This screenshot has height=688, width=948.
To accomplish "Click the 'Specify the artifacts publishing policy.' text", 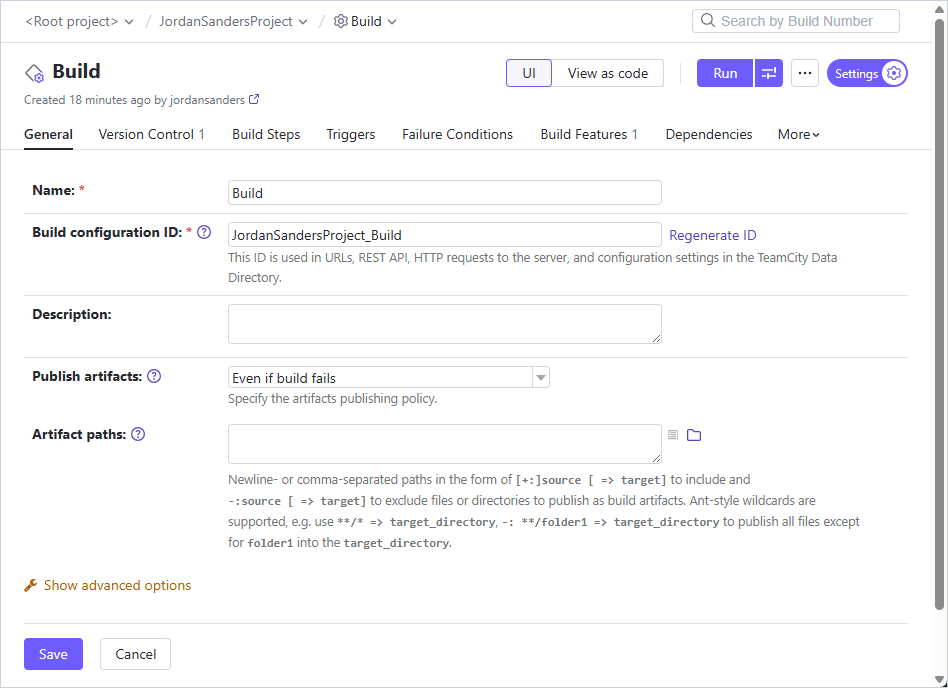I will (333, 398).
